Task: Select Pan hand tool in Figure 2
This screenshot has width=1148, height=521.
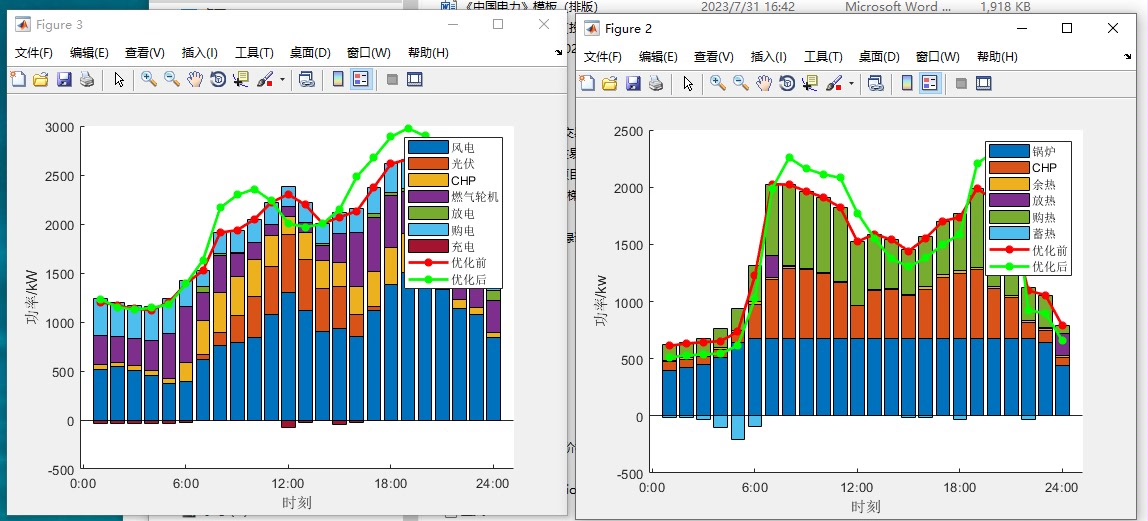Action: (764, 83)
